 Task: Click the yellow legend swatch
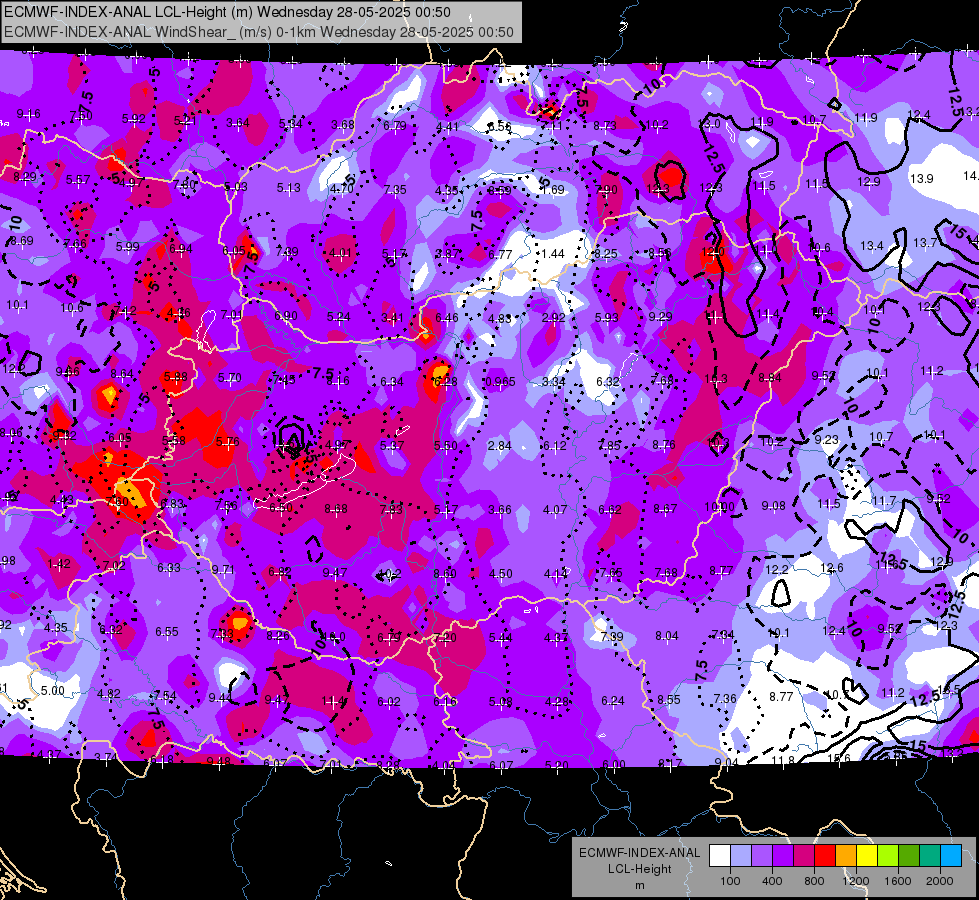click(867, 855)
